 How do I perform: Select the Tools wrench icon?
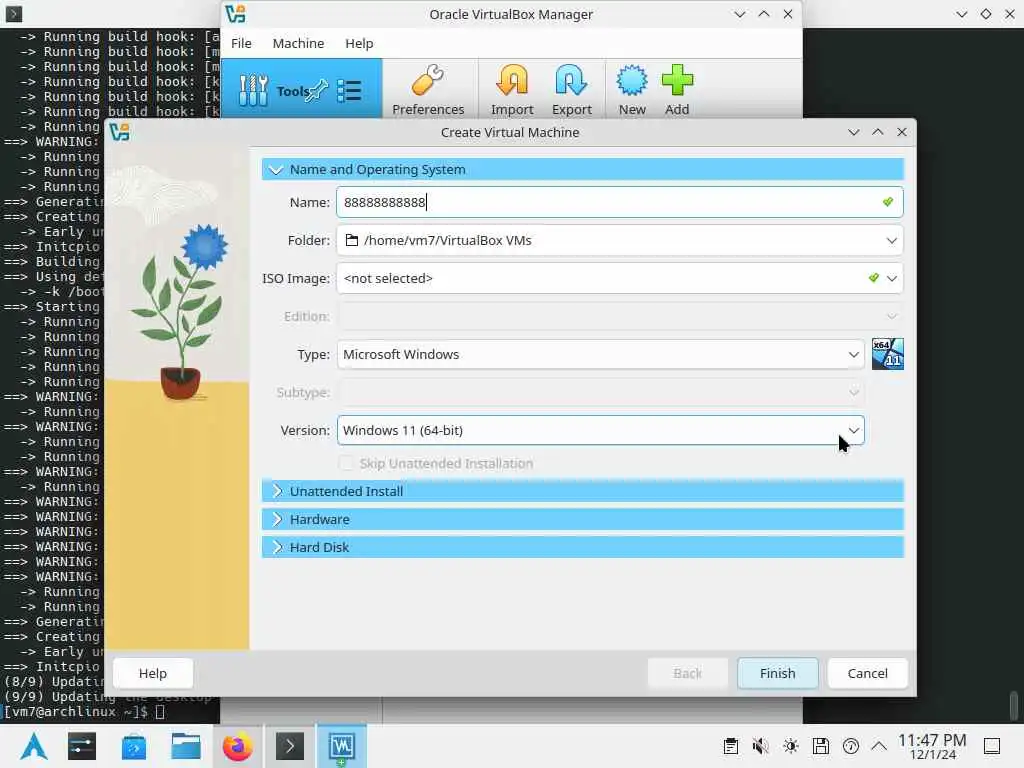pos(253,90)
